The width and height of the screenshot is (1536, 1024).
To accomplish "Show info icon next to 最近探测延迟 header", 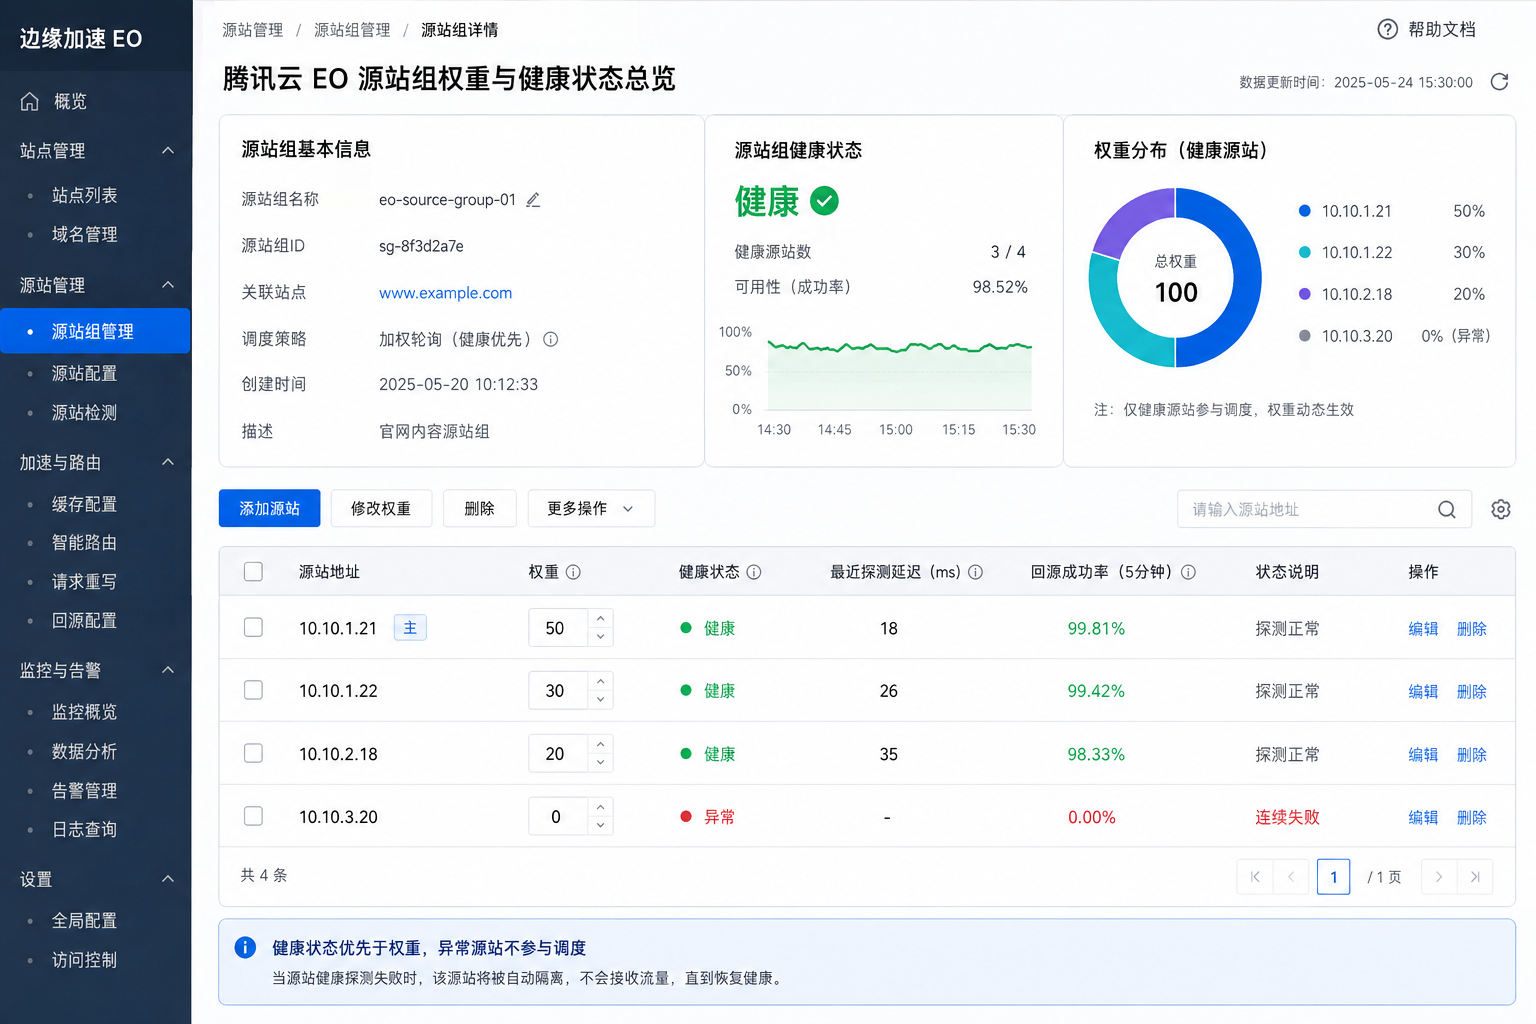I will (x=975, y=572).
